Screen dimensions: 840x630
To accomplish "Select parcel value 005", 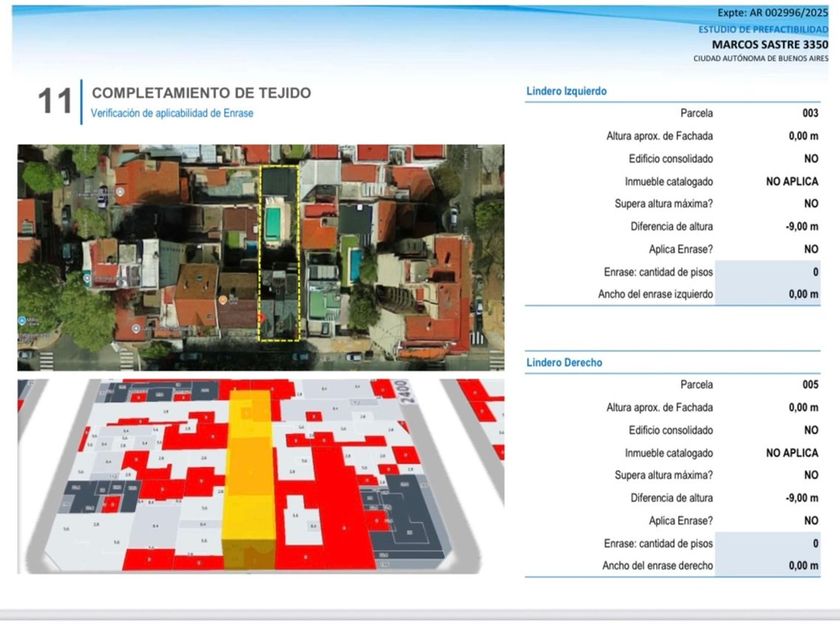I will click(810, 385).
